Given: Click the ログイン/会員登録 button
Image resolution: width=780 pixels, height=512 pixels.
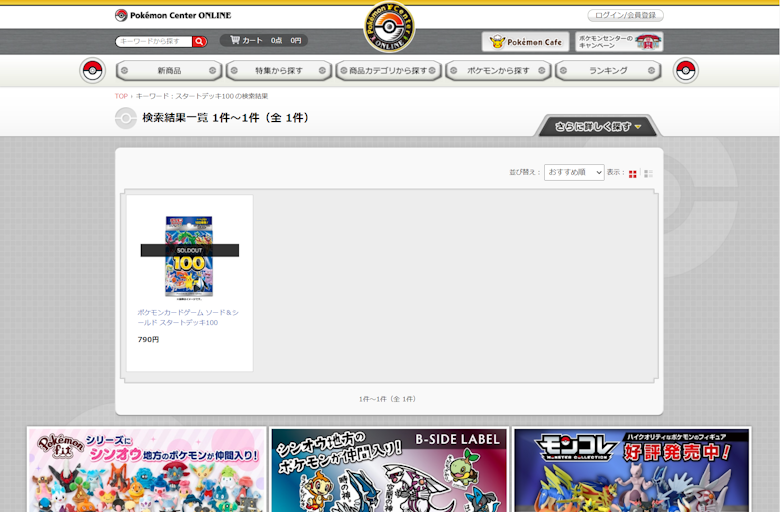Looking at the screenshot, I should click(625, 15).
